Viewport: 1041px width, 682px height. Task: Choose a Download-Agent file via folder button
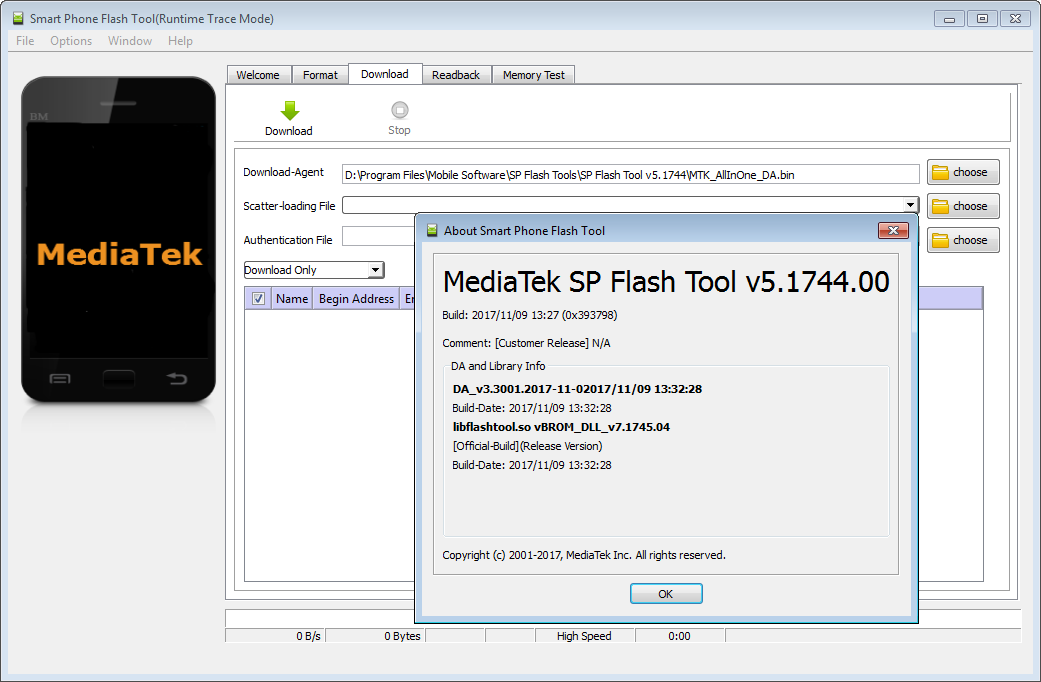(963, 173)
